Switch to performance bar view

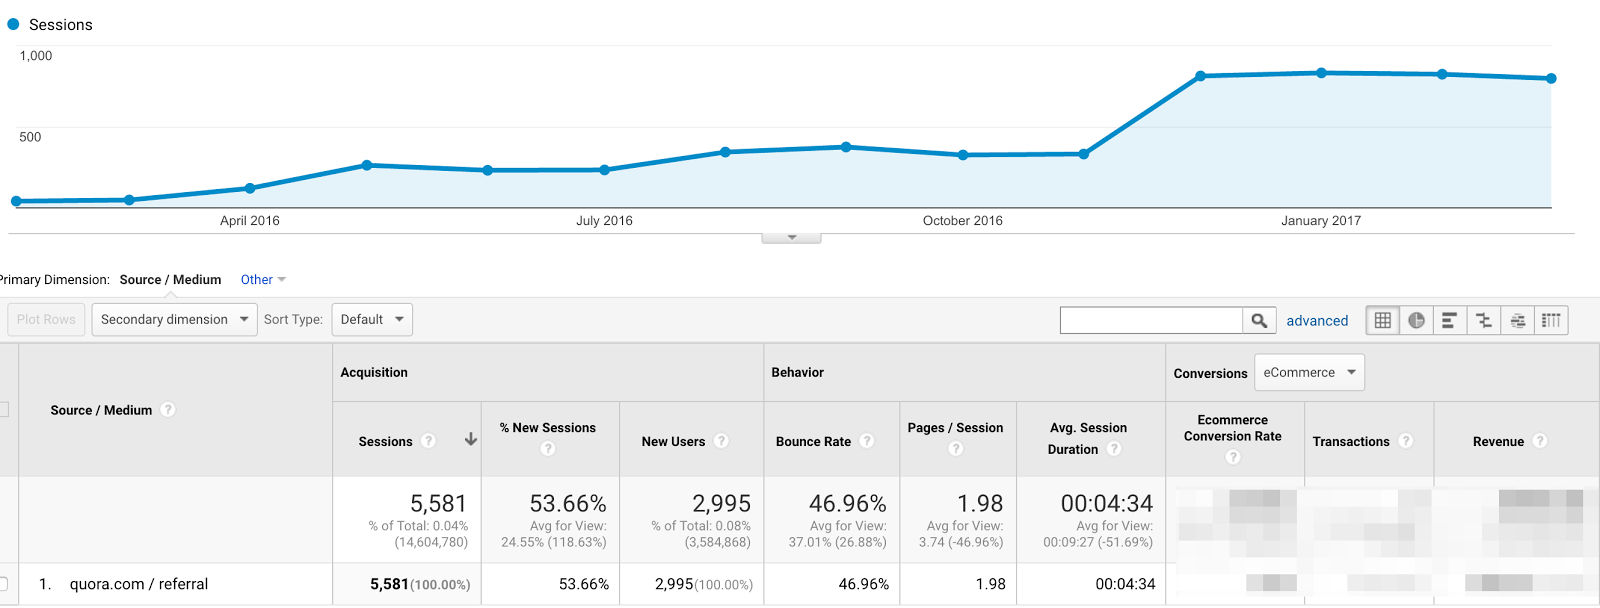(1449, 320)
